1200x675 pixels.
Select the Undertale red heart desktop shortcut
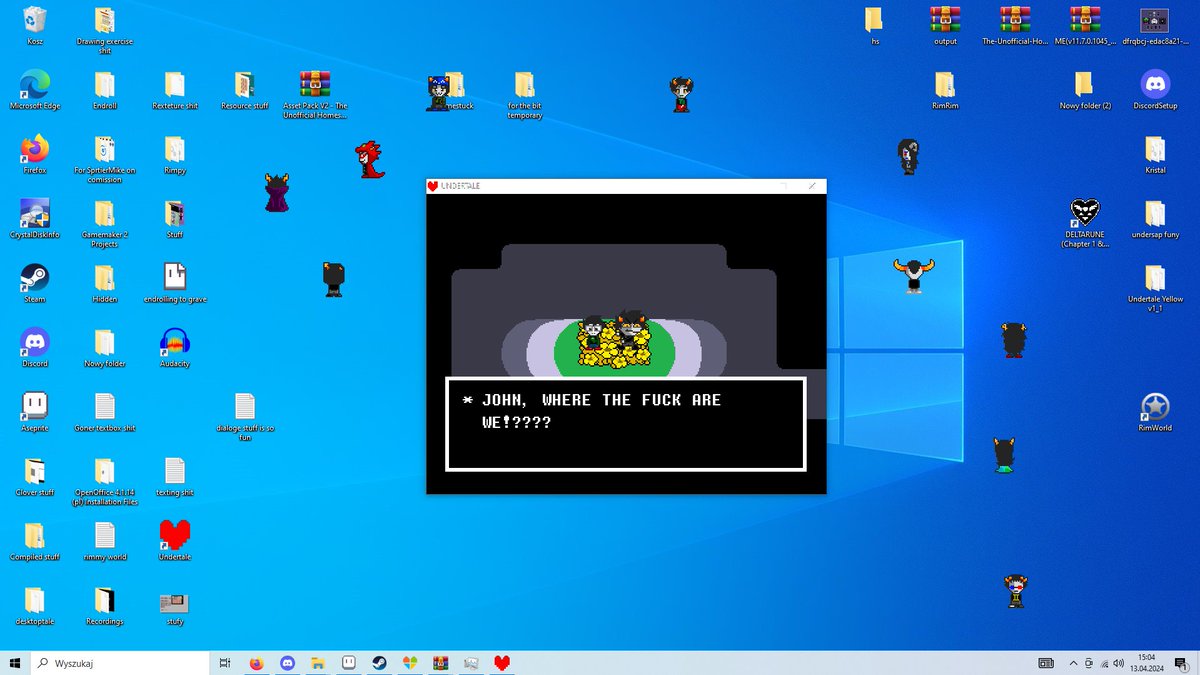click(x=174, y=541)
